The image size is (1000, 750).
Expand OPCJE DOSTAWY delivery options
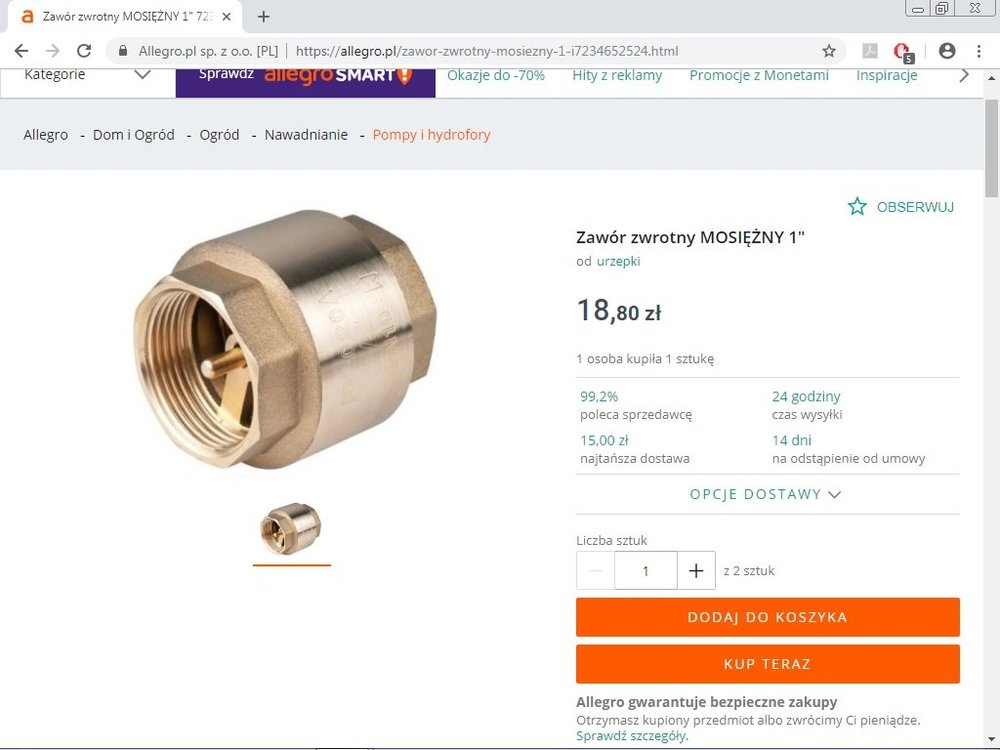(766, 494)
